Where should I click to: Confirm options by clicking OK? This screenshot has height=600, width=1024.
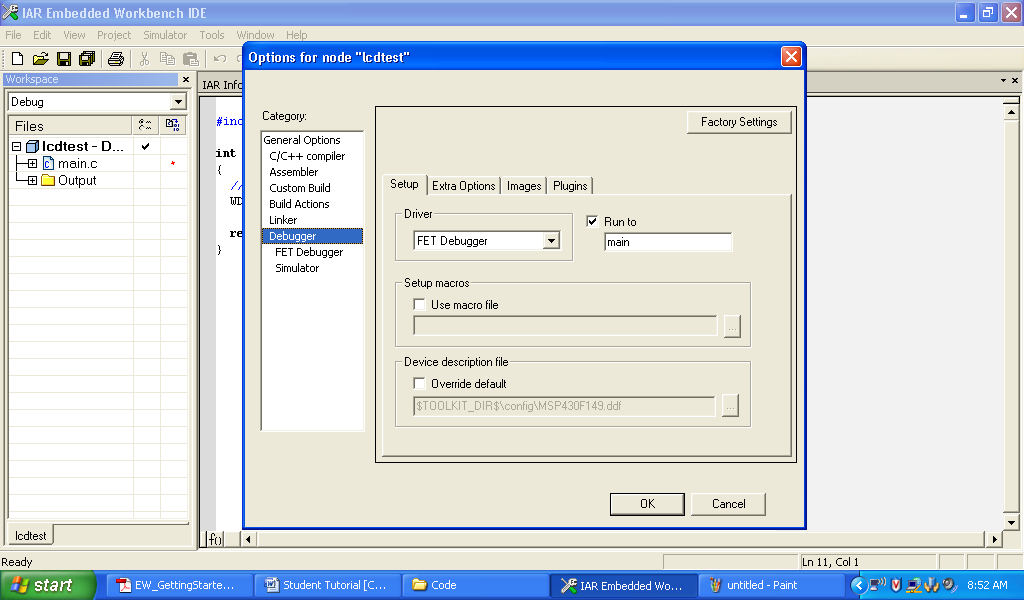click(646, 504)
